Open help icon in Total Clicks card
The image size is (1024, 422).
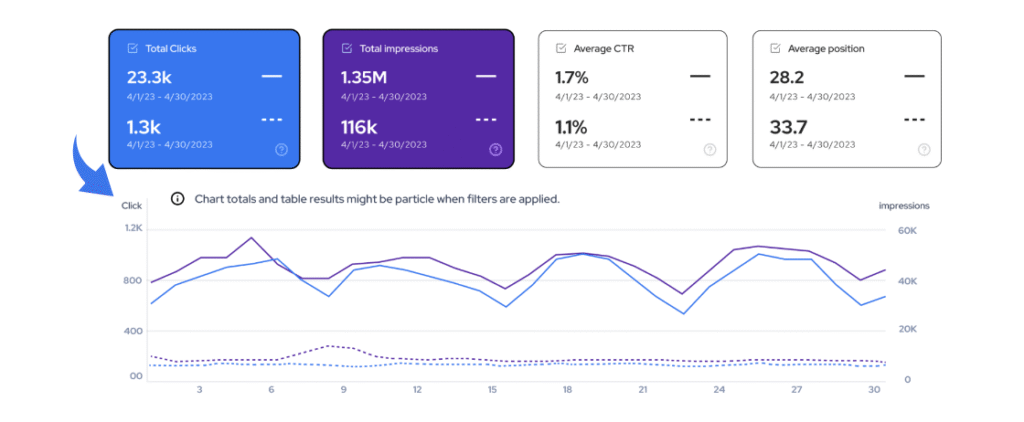coord(281,150)
